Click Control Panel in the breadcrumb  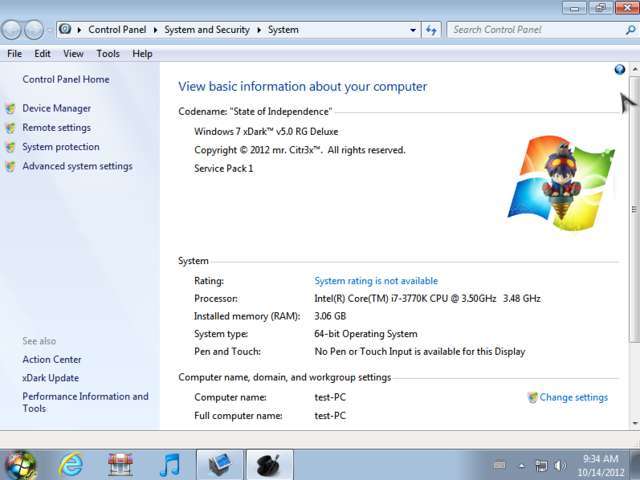pos(117,30)
